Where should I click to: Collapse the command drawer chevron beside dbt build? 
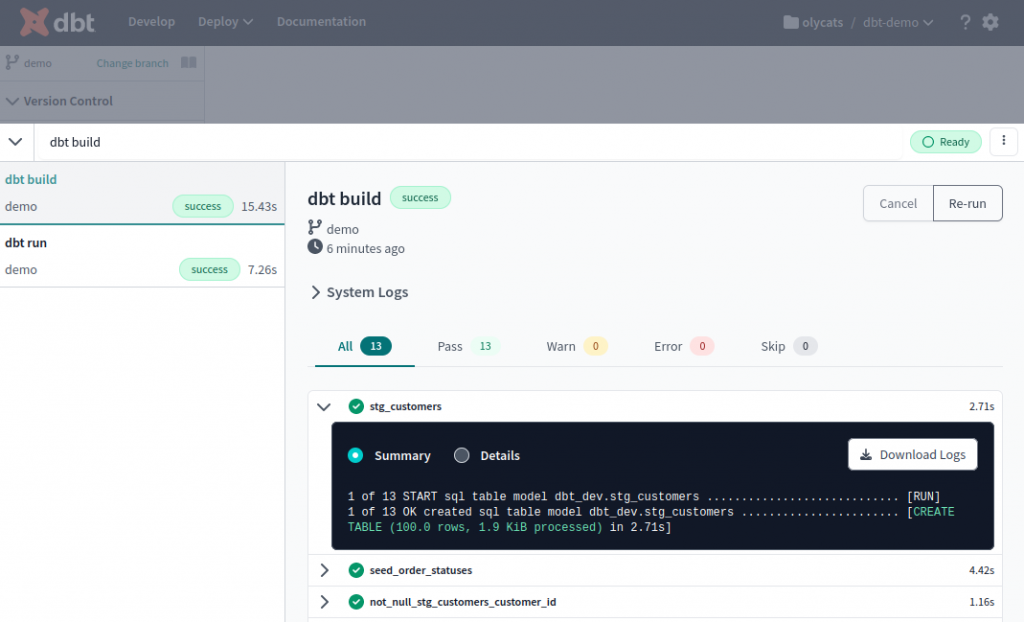click(16, 142)
